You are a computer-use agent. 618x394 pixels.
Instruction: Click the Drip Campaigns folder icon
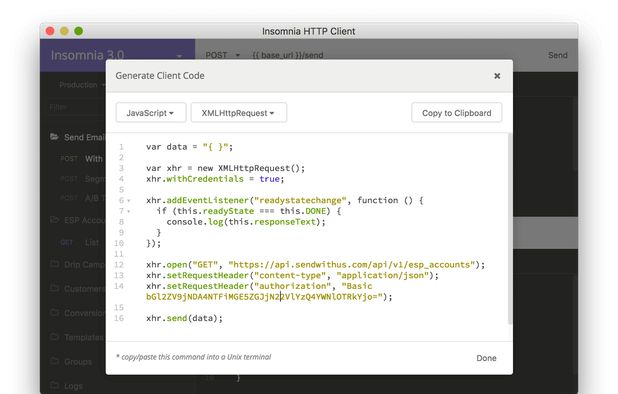[54, 264]
